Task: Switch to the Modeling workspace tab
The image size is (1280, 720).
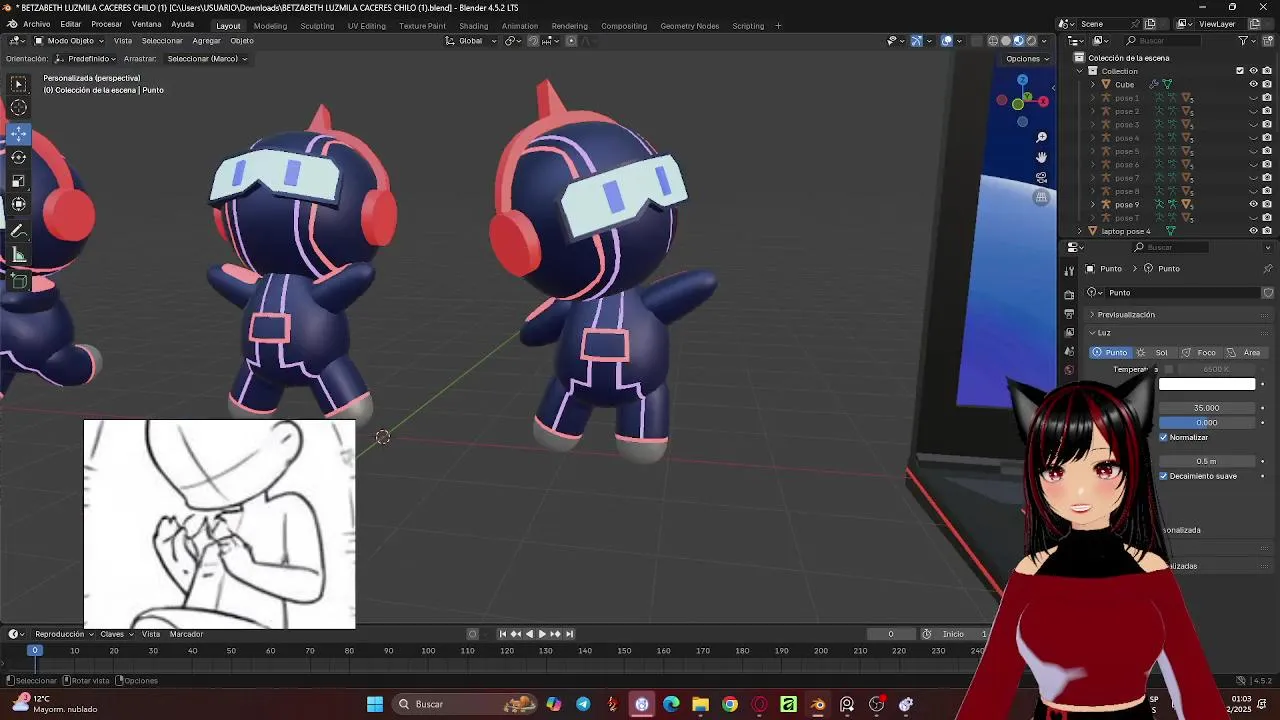Action: click(270, 26)
